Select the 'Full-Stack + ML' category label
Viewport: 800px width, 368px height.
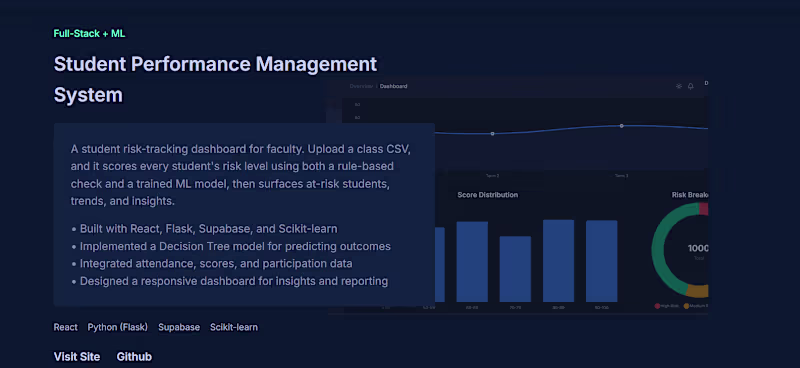89,34
